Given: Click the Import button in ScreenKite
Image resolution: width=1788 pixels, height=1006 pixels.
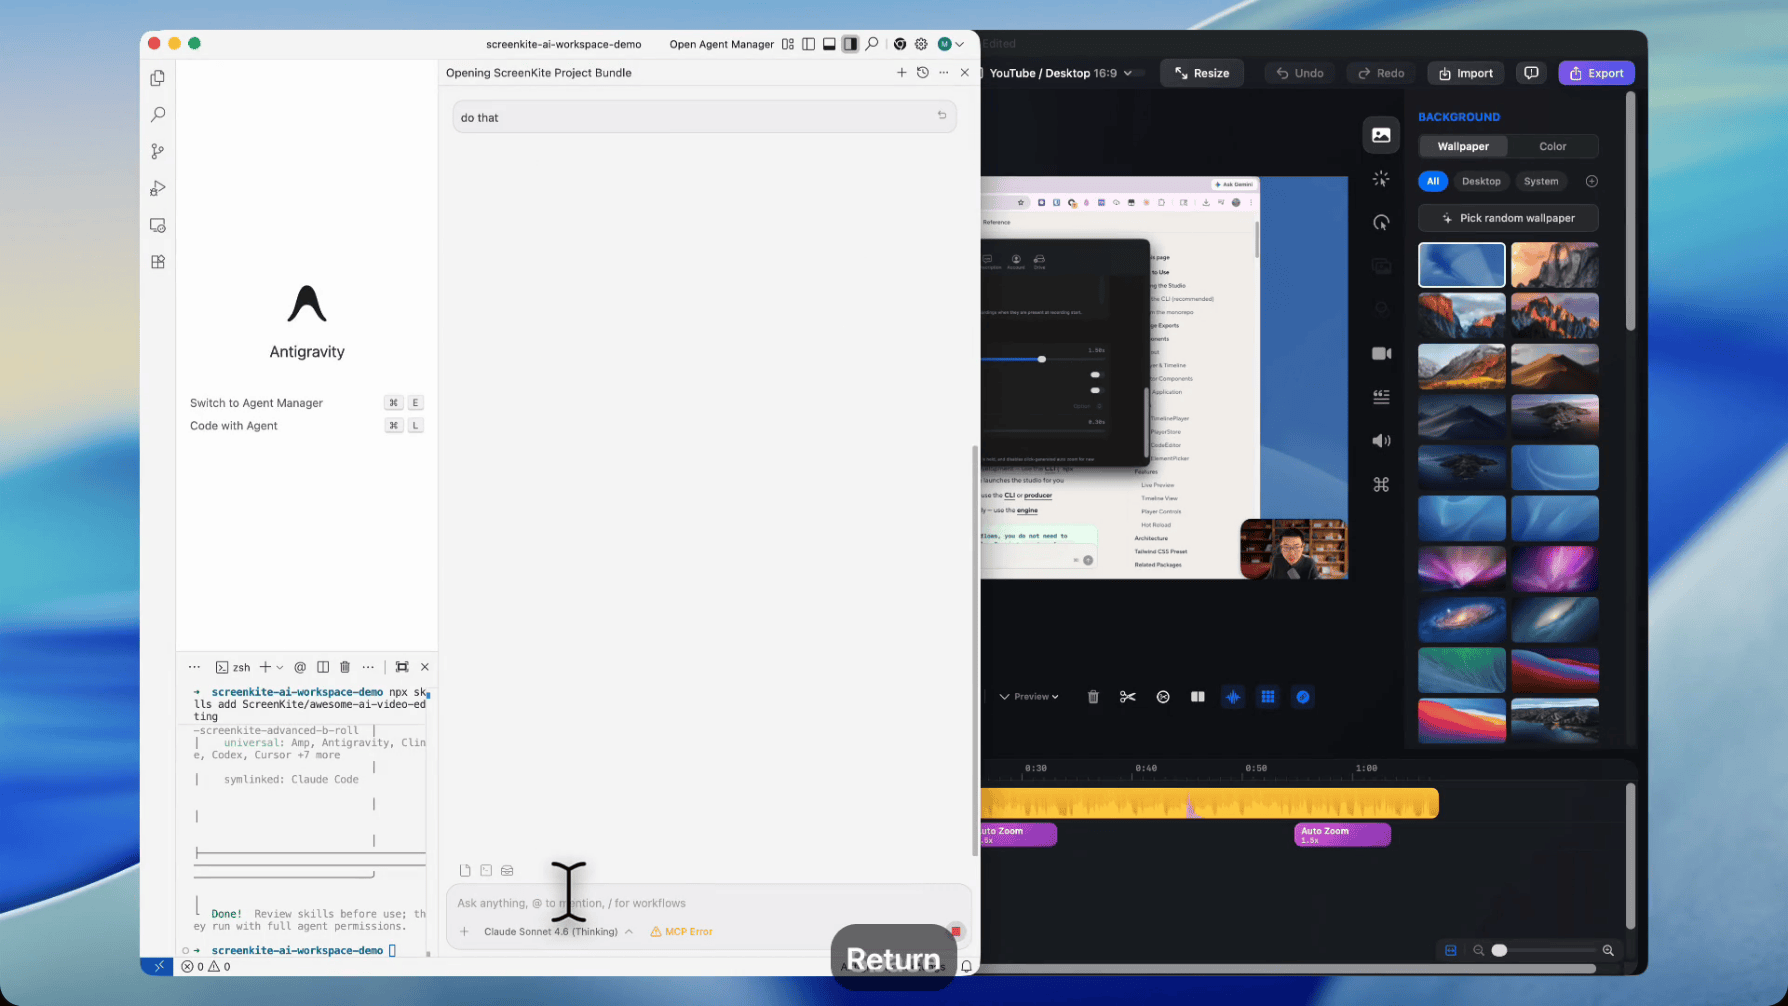Looking at the screenshot, I should [1465, 73].
